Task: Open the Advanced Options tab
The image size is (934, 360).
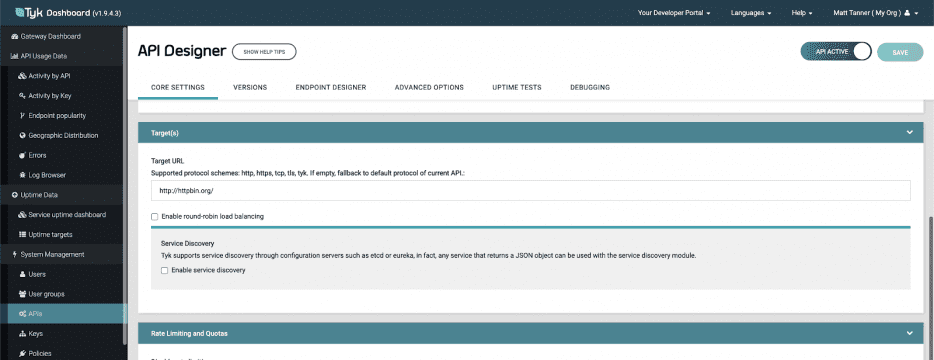Action: point(429,87)
